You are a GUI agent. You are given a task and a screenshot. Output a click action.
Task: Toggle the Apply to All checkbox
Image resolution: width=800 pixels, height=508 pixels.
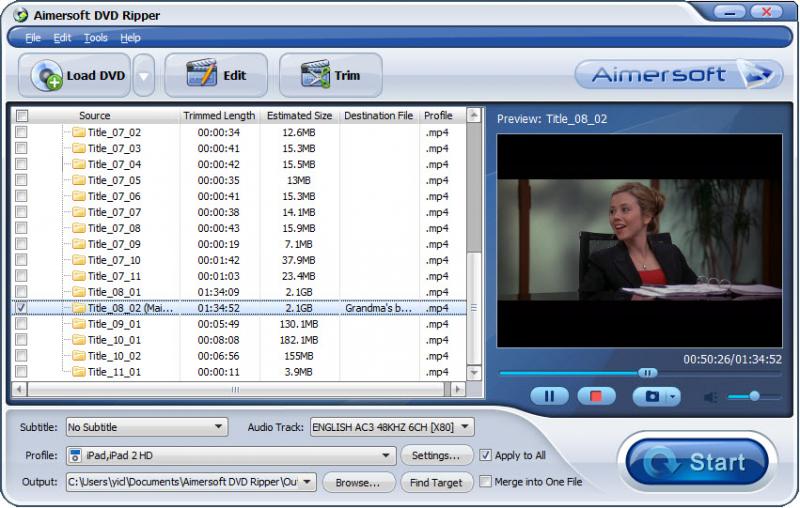pos(486,455)
